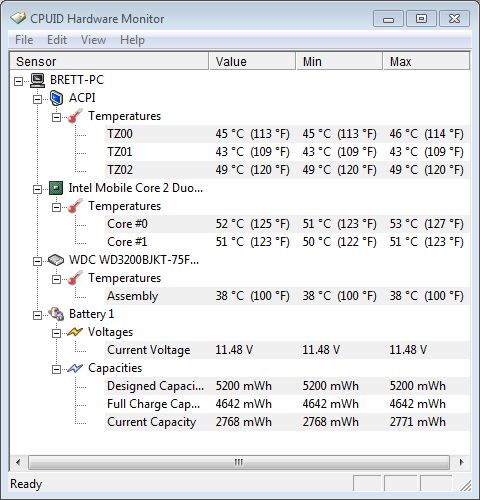Click the Intel Core 2 Duo chip icon
Viewport: 480px width, 500px height.
[56, 188]
